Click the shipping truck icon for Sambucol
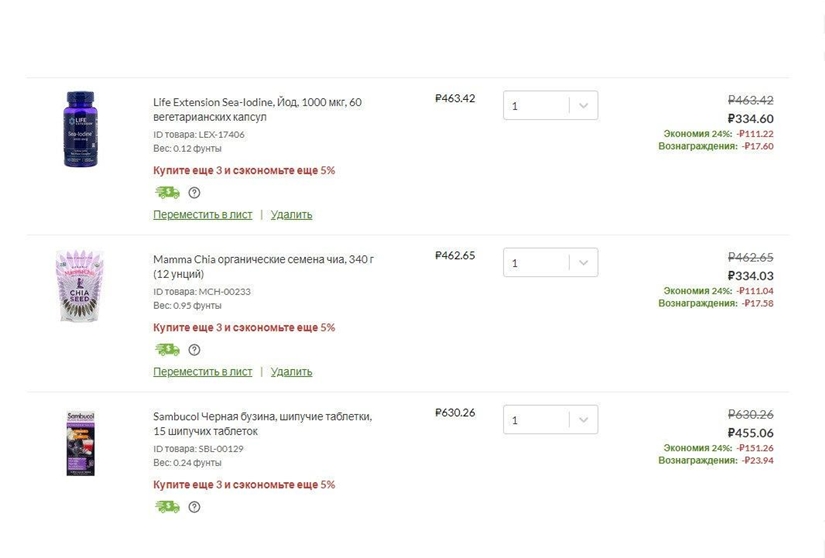 tap(167, 507)
